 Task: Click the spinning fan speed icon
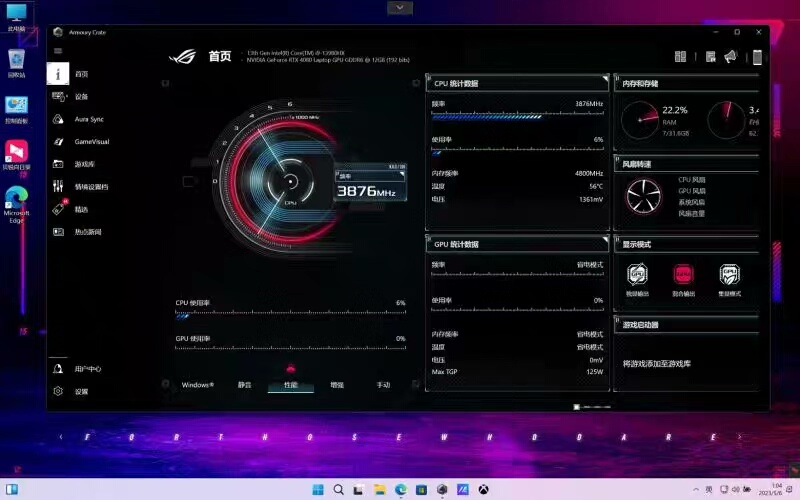coord(644,196)
